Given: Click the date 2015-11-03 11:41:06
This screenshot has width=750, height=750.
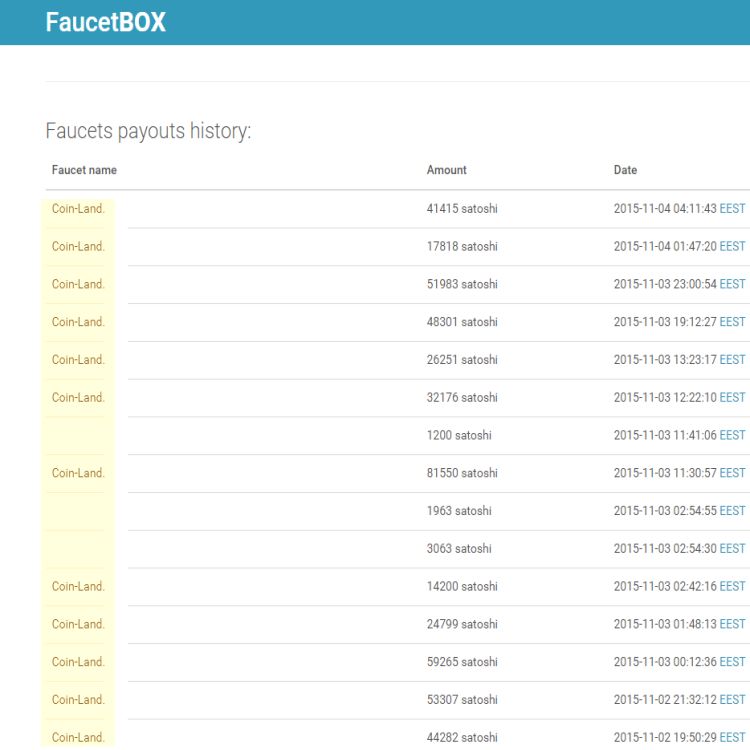Looking at the screenshot, I should pyautogui.click(x=665, y=435).
